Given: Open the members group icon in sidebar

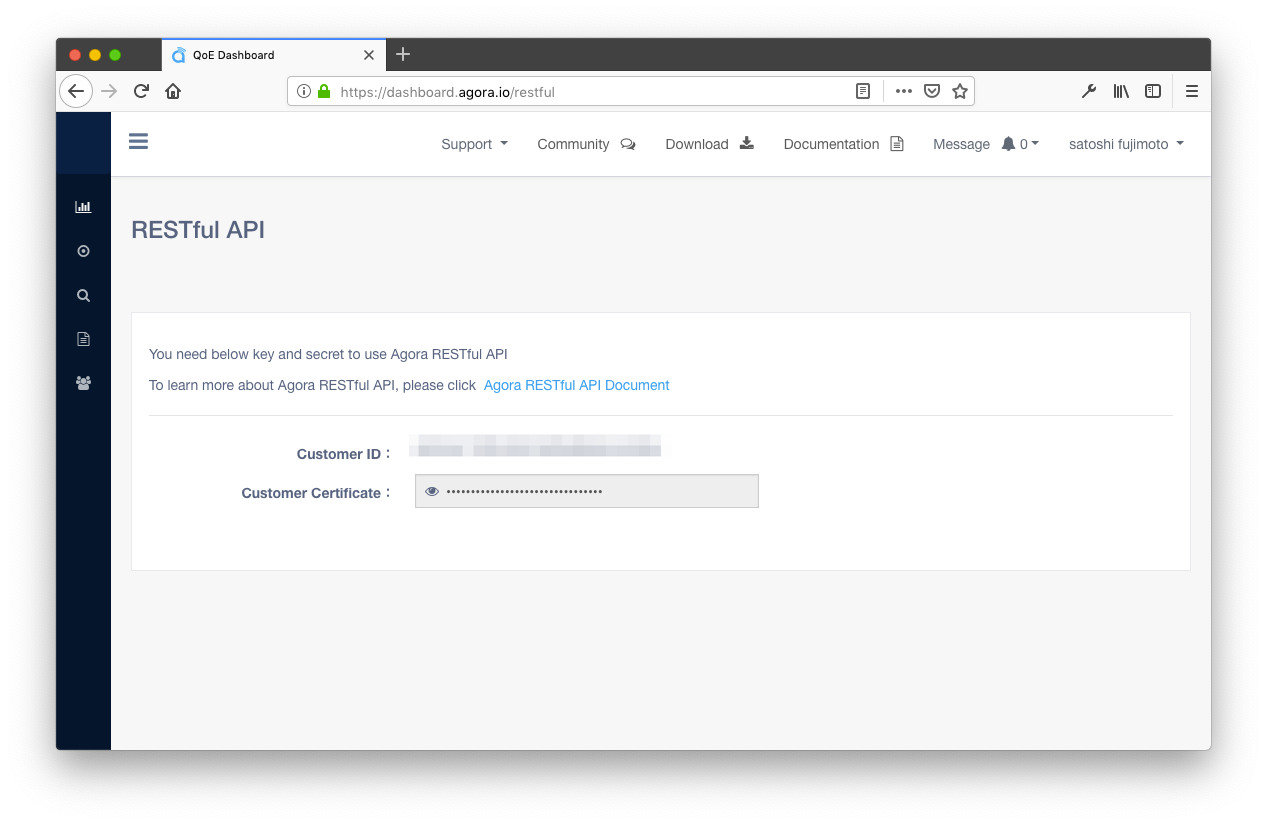Looking at the screenshot, I should (x=83, y=383).
